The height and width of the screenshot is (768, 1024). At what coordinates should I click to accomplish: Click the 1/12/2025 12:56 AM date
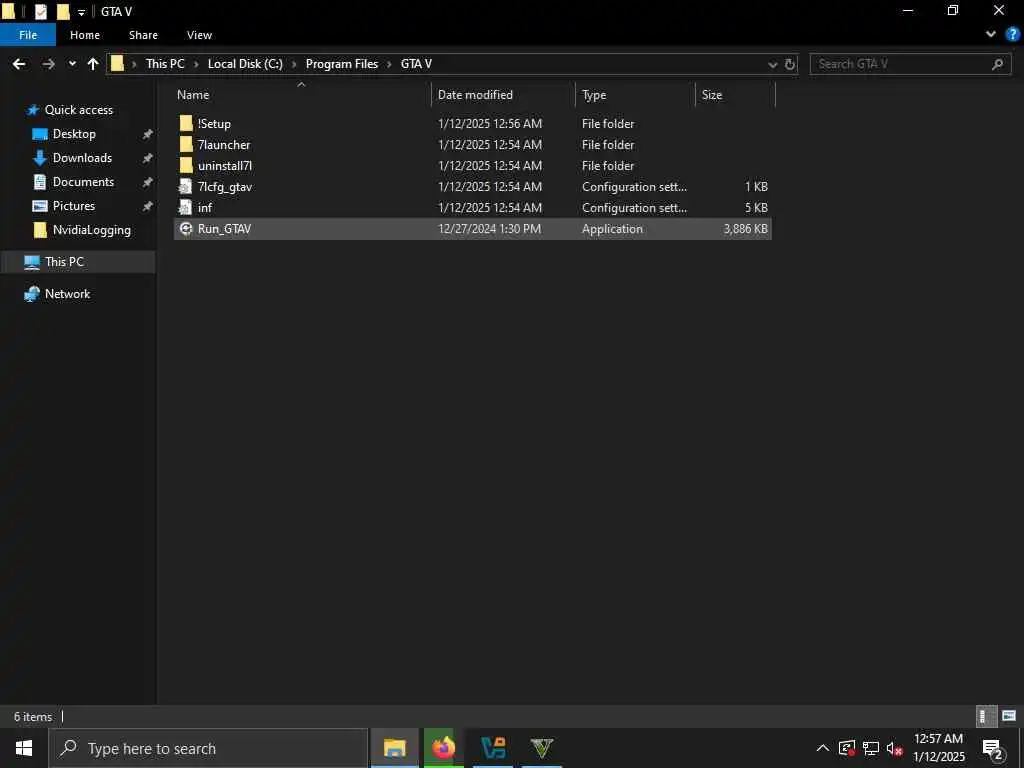(490, 123)
